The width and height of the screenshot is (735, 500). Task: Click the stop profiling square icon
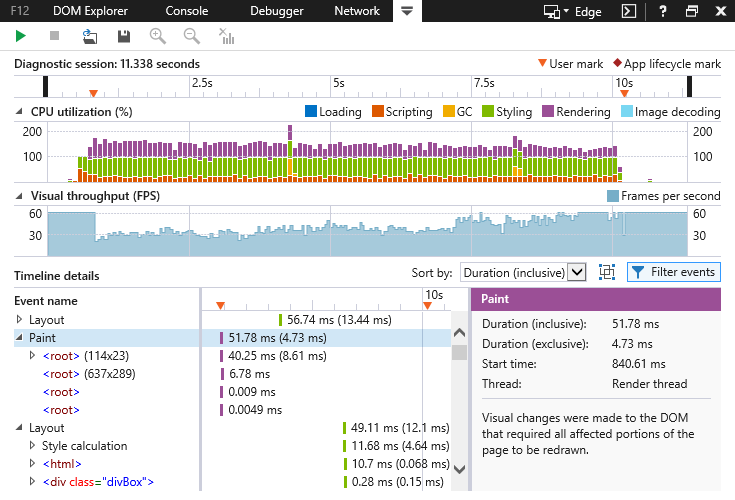(x=54, y=36)
